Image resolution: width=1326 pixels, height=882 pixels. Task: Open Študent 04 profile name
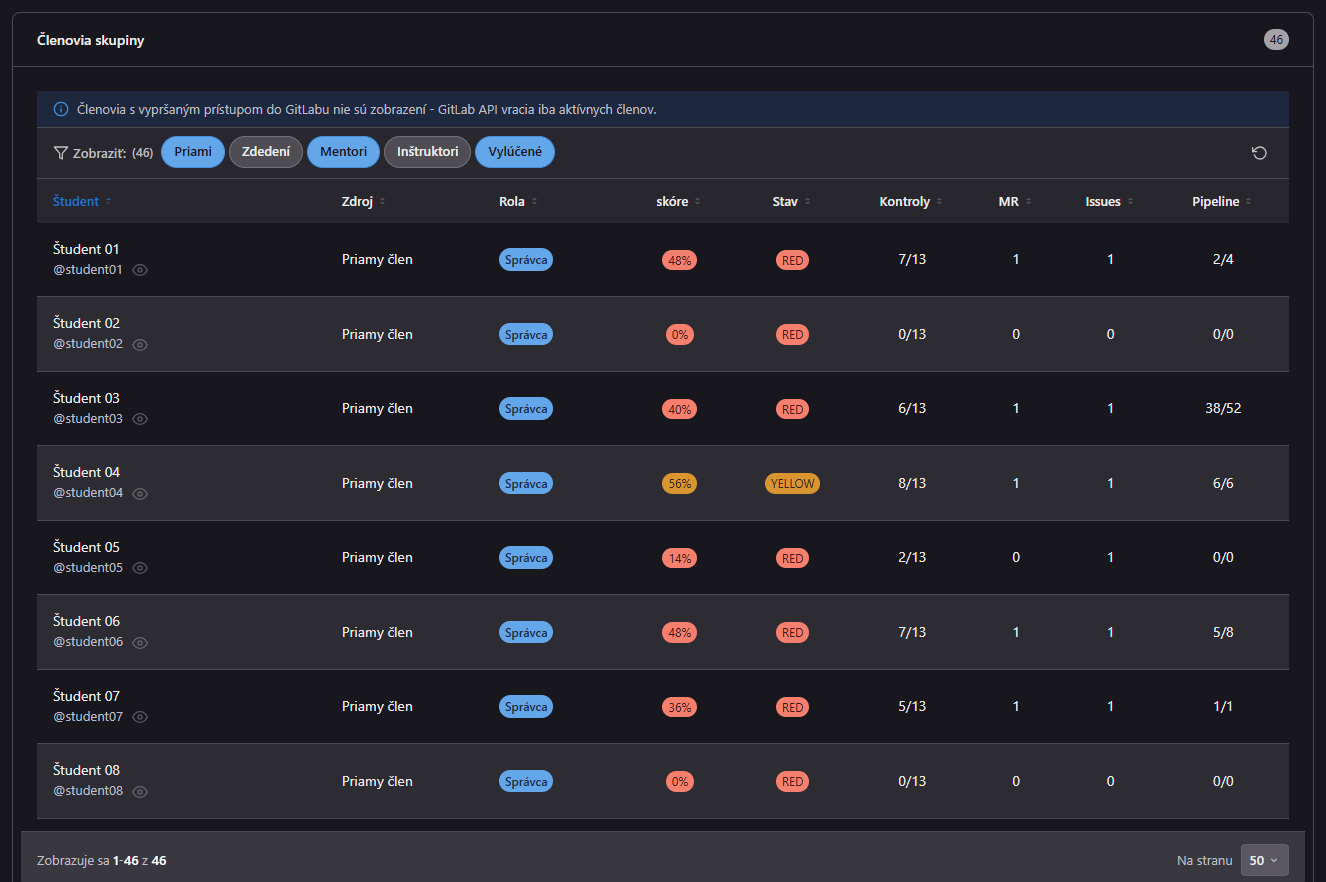[86, 472]
